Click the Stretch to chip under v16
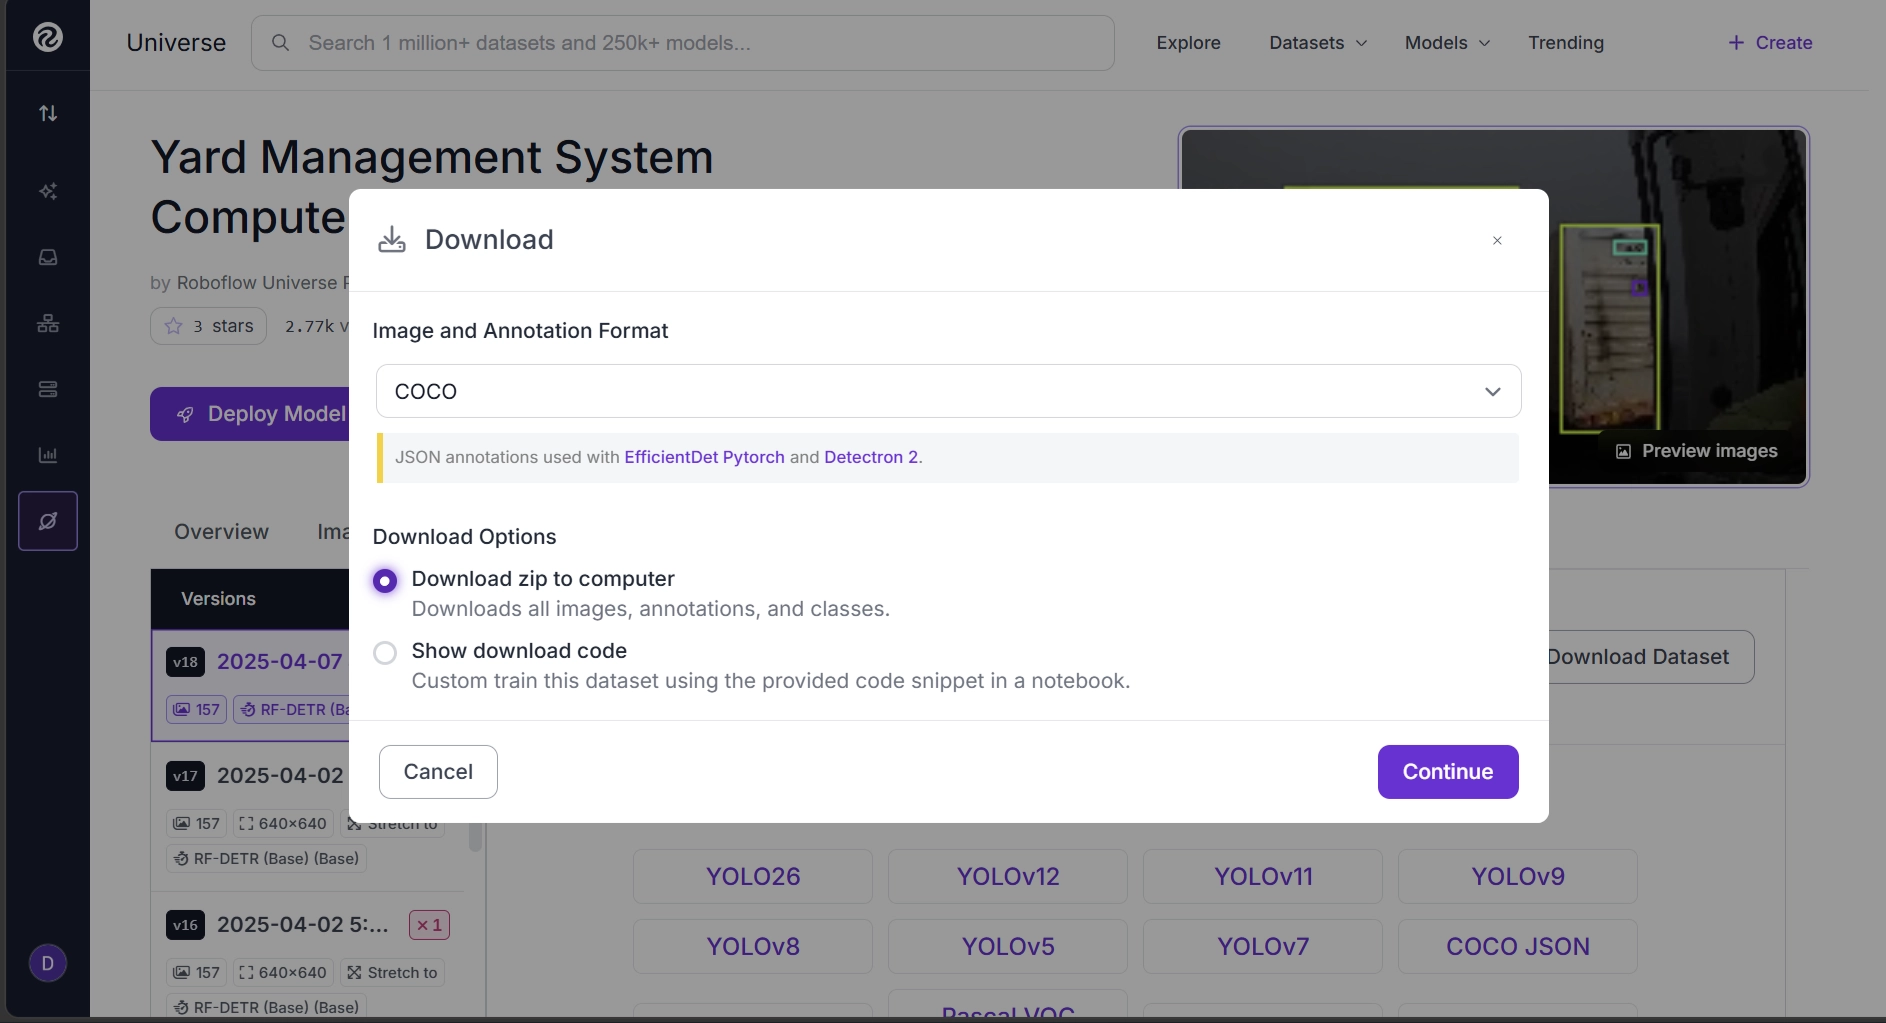 (x=393, y=973)
